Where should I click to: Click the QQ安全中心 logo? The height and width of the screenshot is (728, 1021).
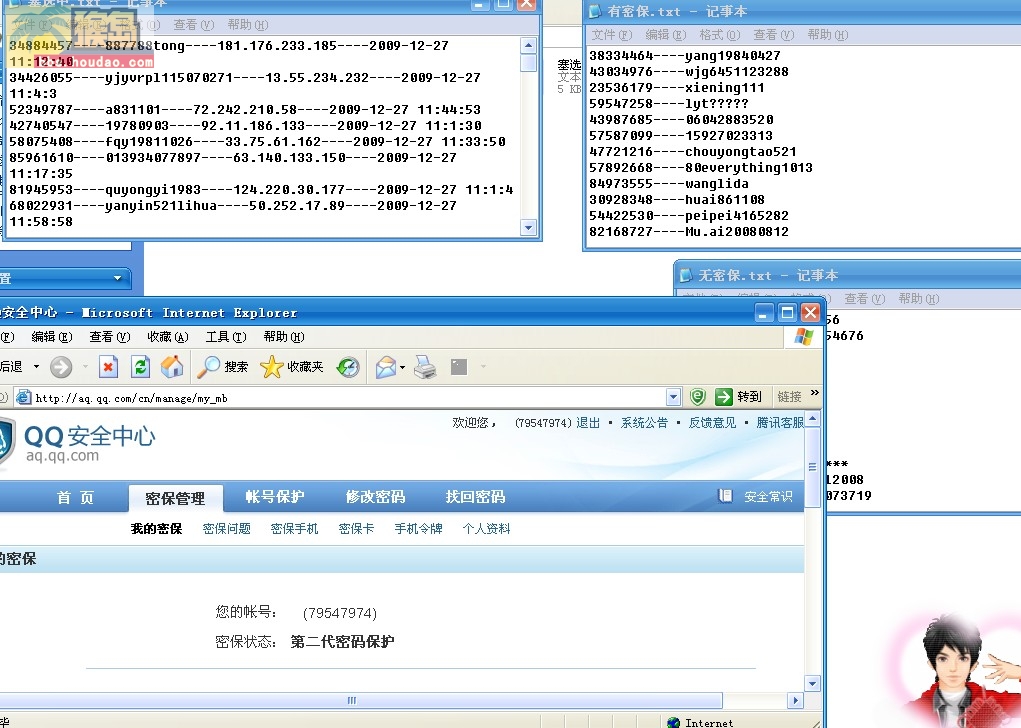(x=78, y=442)
